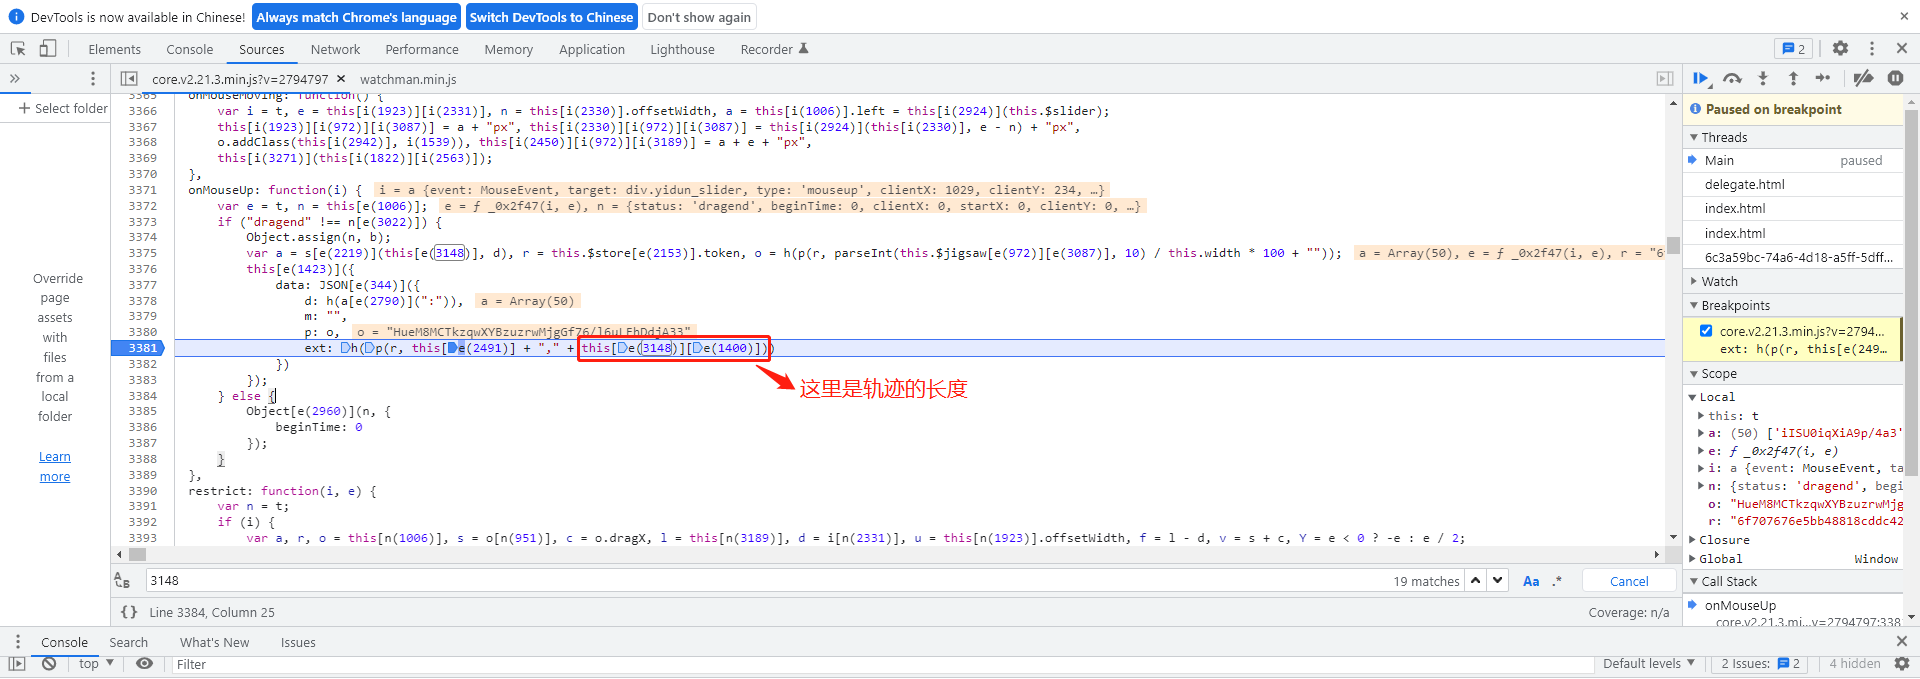Pretty print the source with braces icon

coord(129,612)
